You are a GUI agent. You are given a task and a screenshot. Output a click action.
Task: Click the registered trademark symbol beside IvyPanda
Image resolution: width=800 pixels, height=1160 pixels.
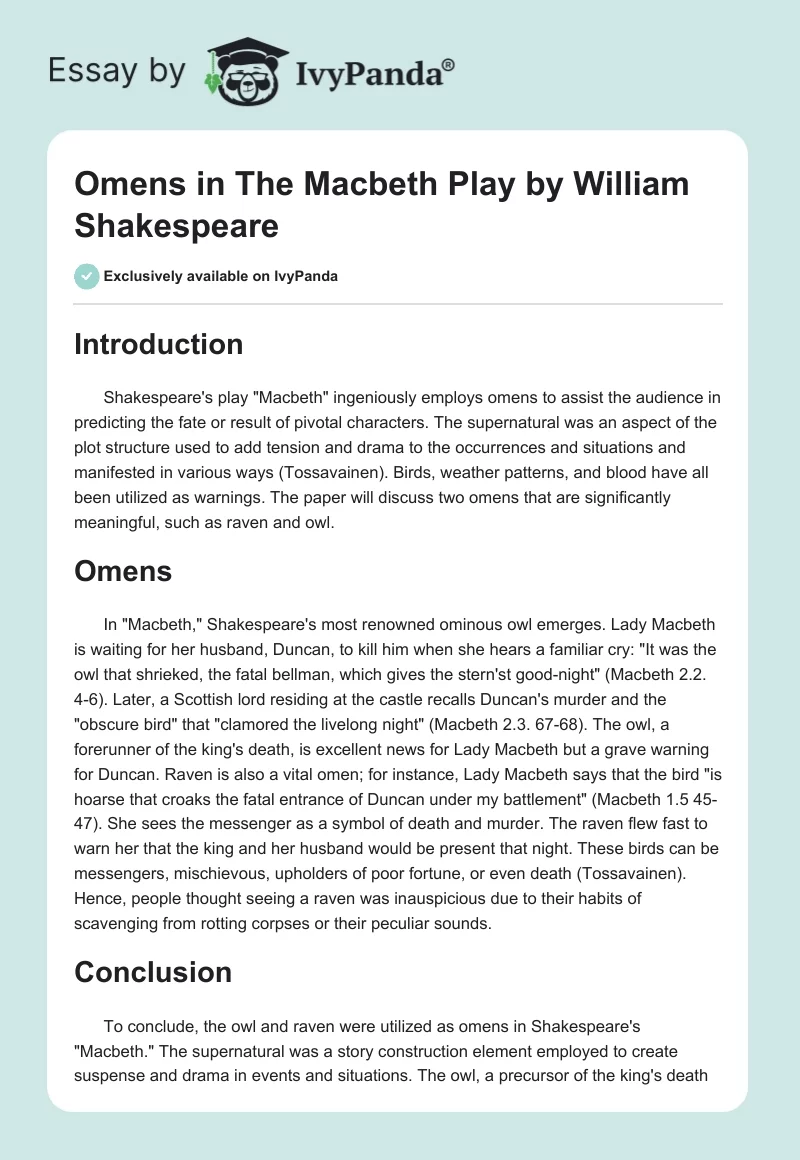tap(449, 66)
